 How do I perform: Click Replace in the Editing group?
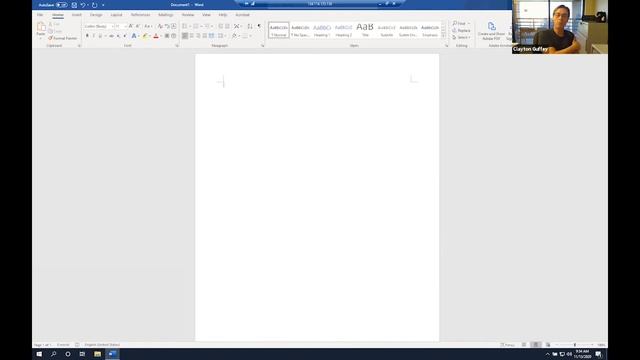coord(461,31)
